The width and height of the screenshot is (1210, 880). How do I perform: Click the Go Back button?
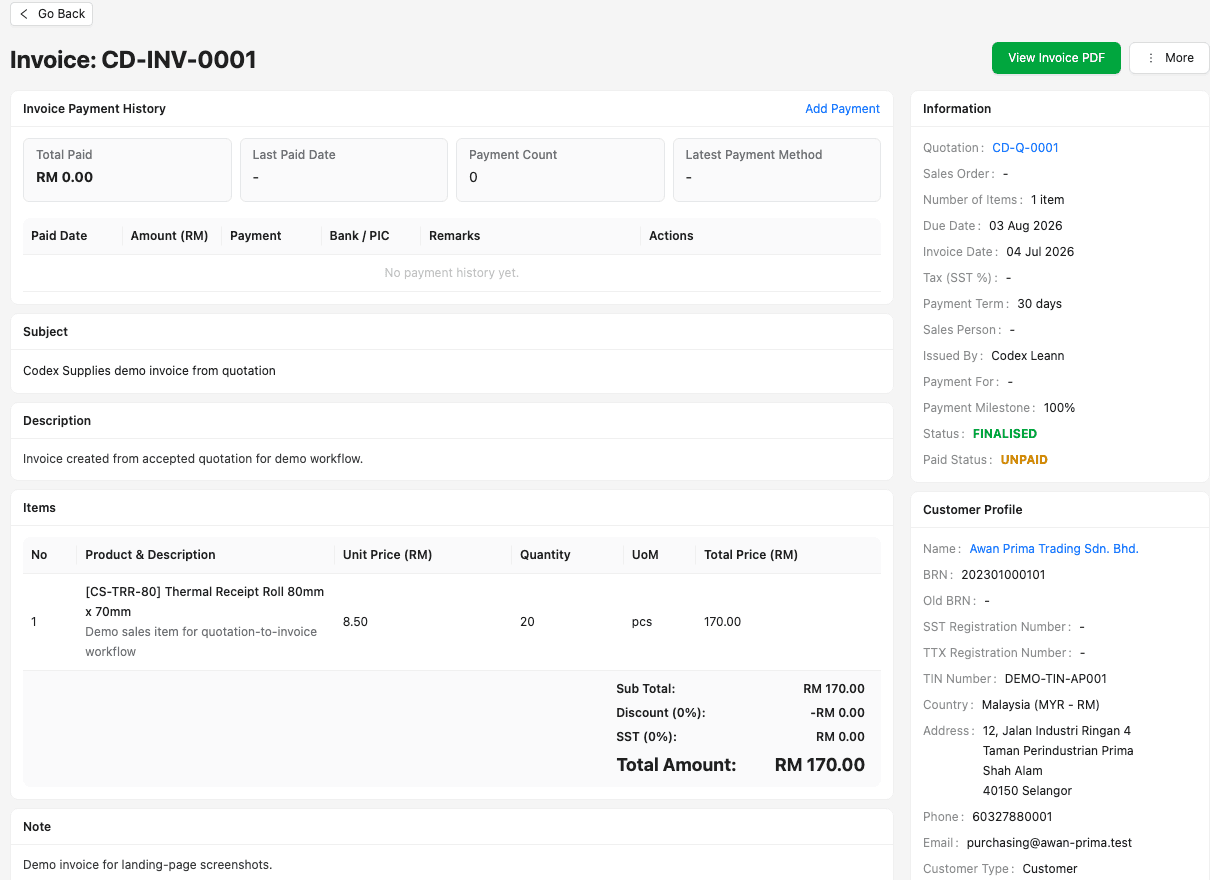(x=51, y=14)
